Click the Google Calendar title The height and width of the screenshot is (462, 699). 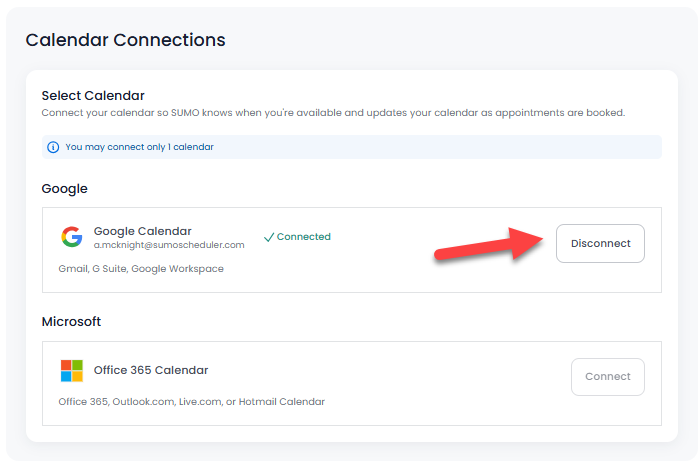[x=143, y=231]
